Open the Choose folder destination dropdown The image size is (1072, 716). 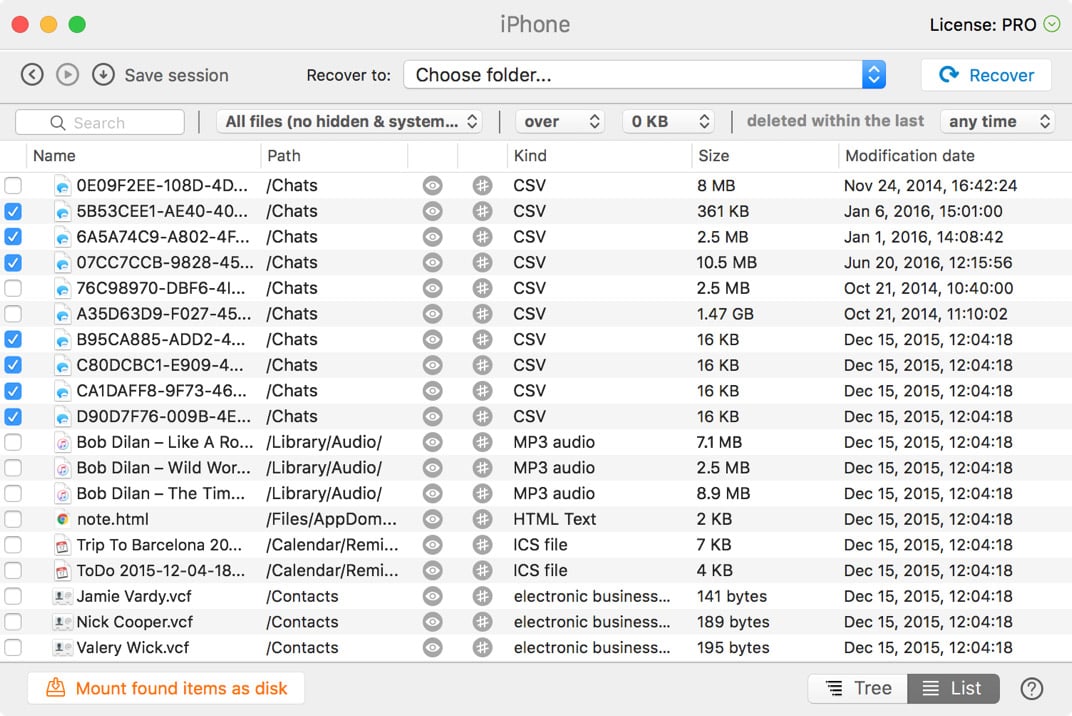click(x=644, y=75)
